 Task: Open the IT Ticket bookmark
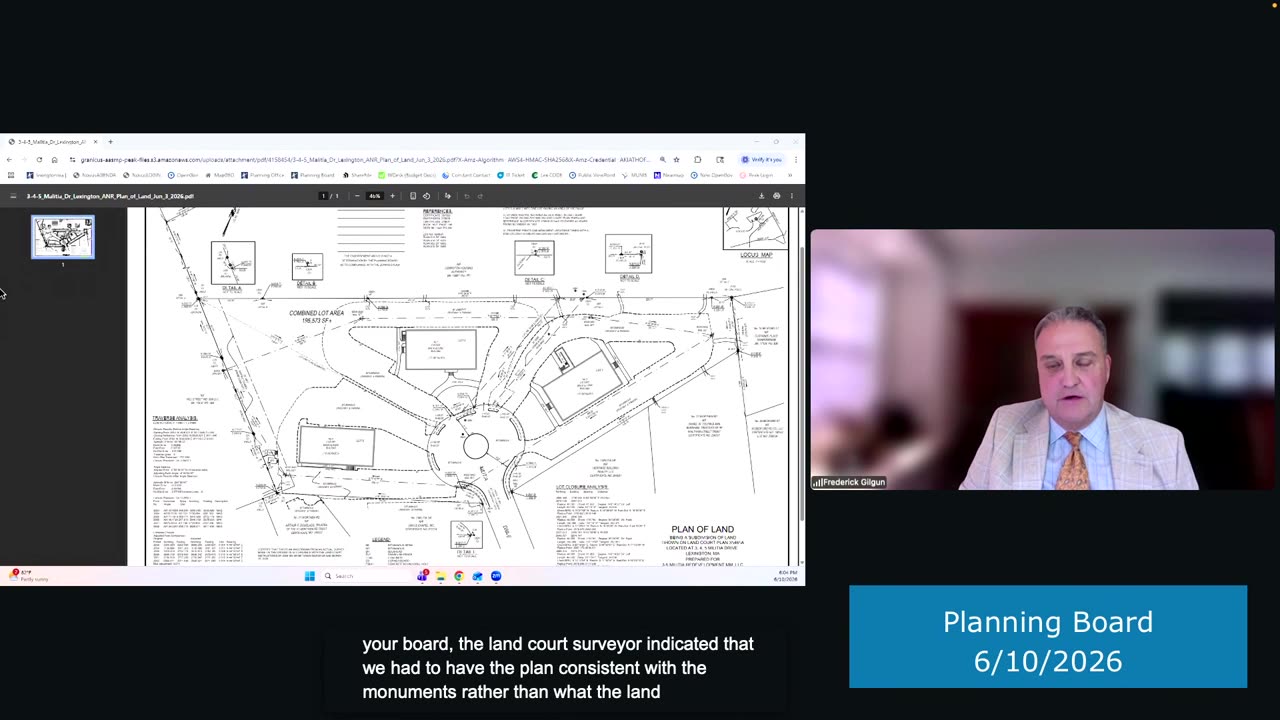click(x=511, y=175)
